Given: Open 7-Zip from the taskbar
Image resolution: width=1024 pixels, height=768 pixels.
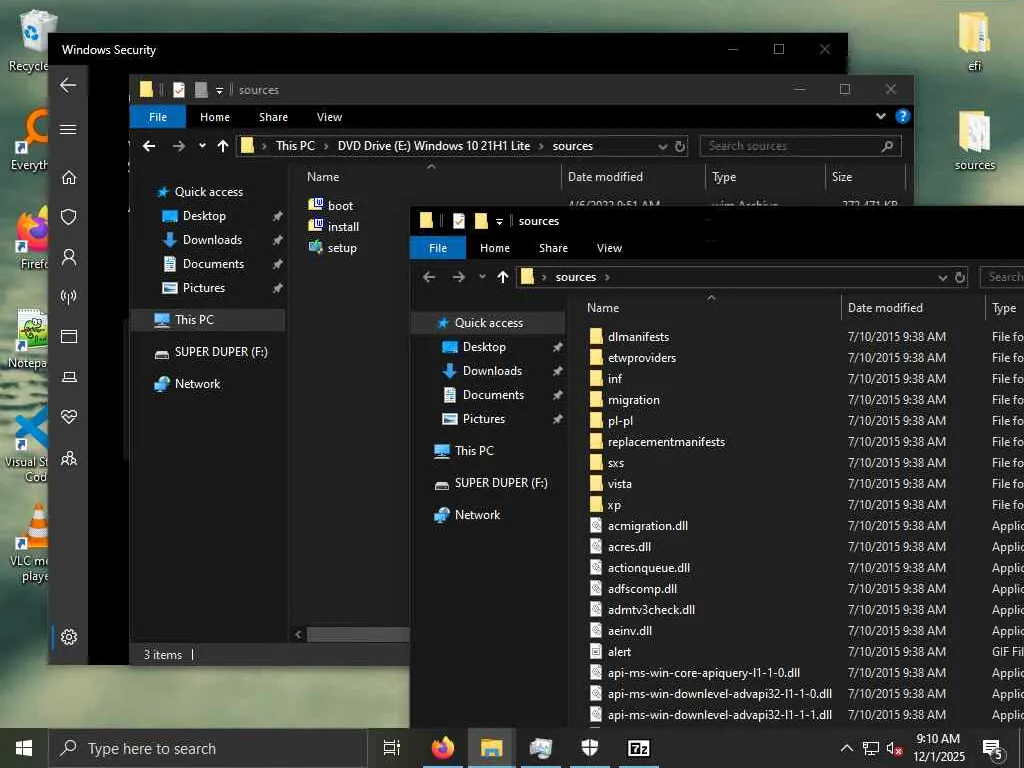Looking at the screenshot, I should tap(638, 748).
